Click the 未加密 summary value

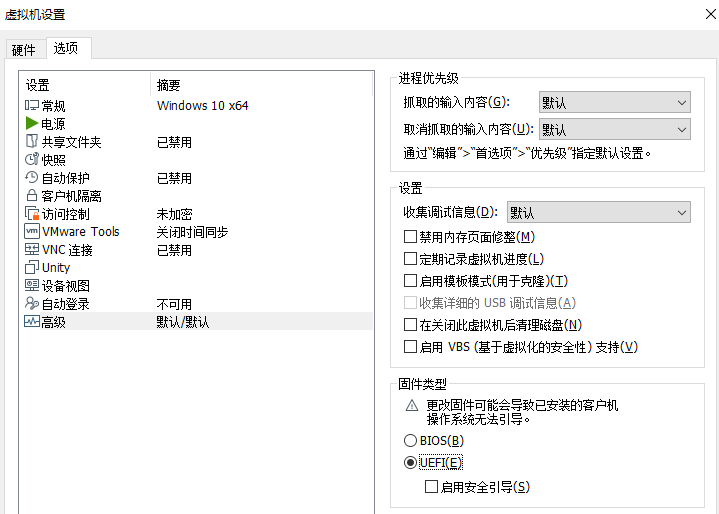174,214
